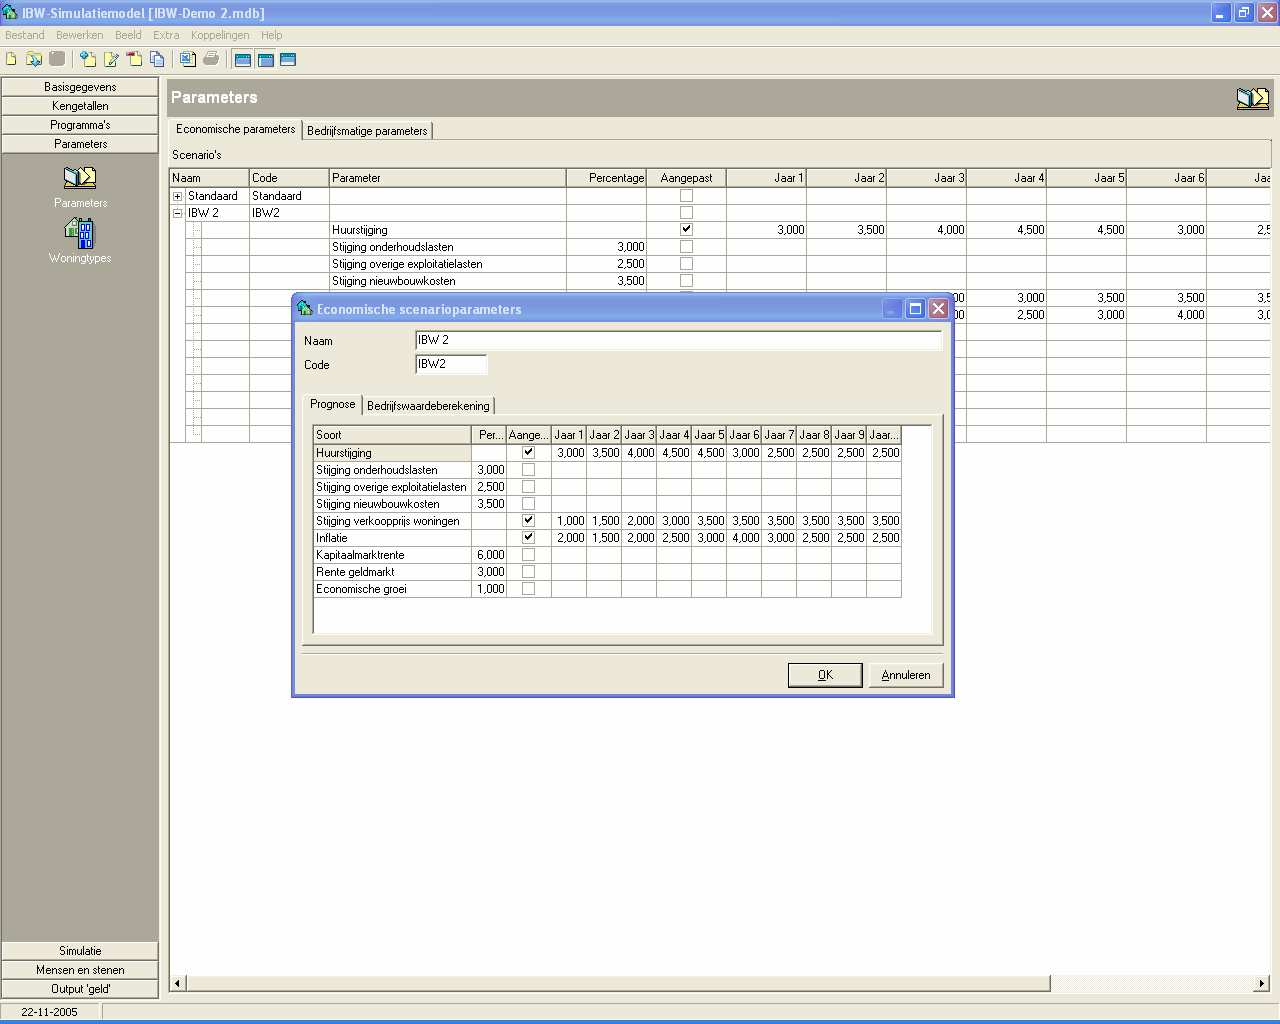This screenshot has width=1280, height=1024.
Task: Open the Woningtypes sidebar building icon
Action: tap(80, 233)
